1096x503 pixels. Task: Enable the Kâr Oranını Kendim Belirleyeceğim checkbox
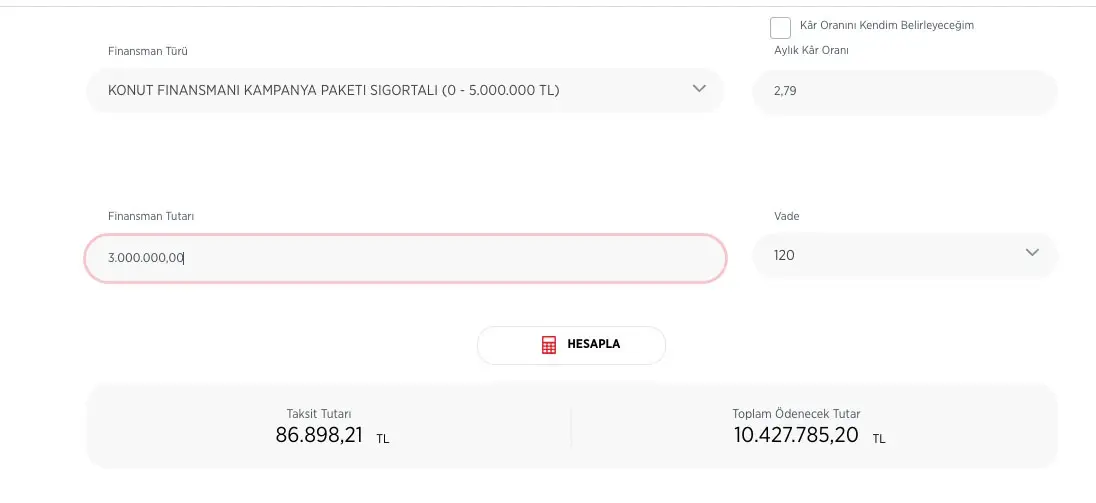point(781,28)
